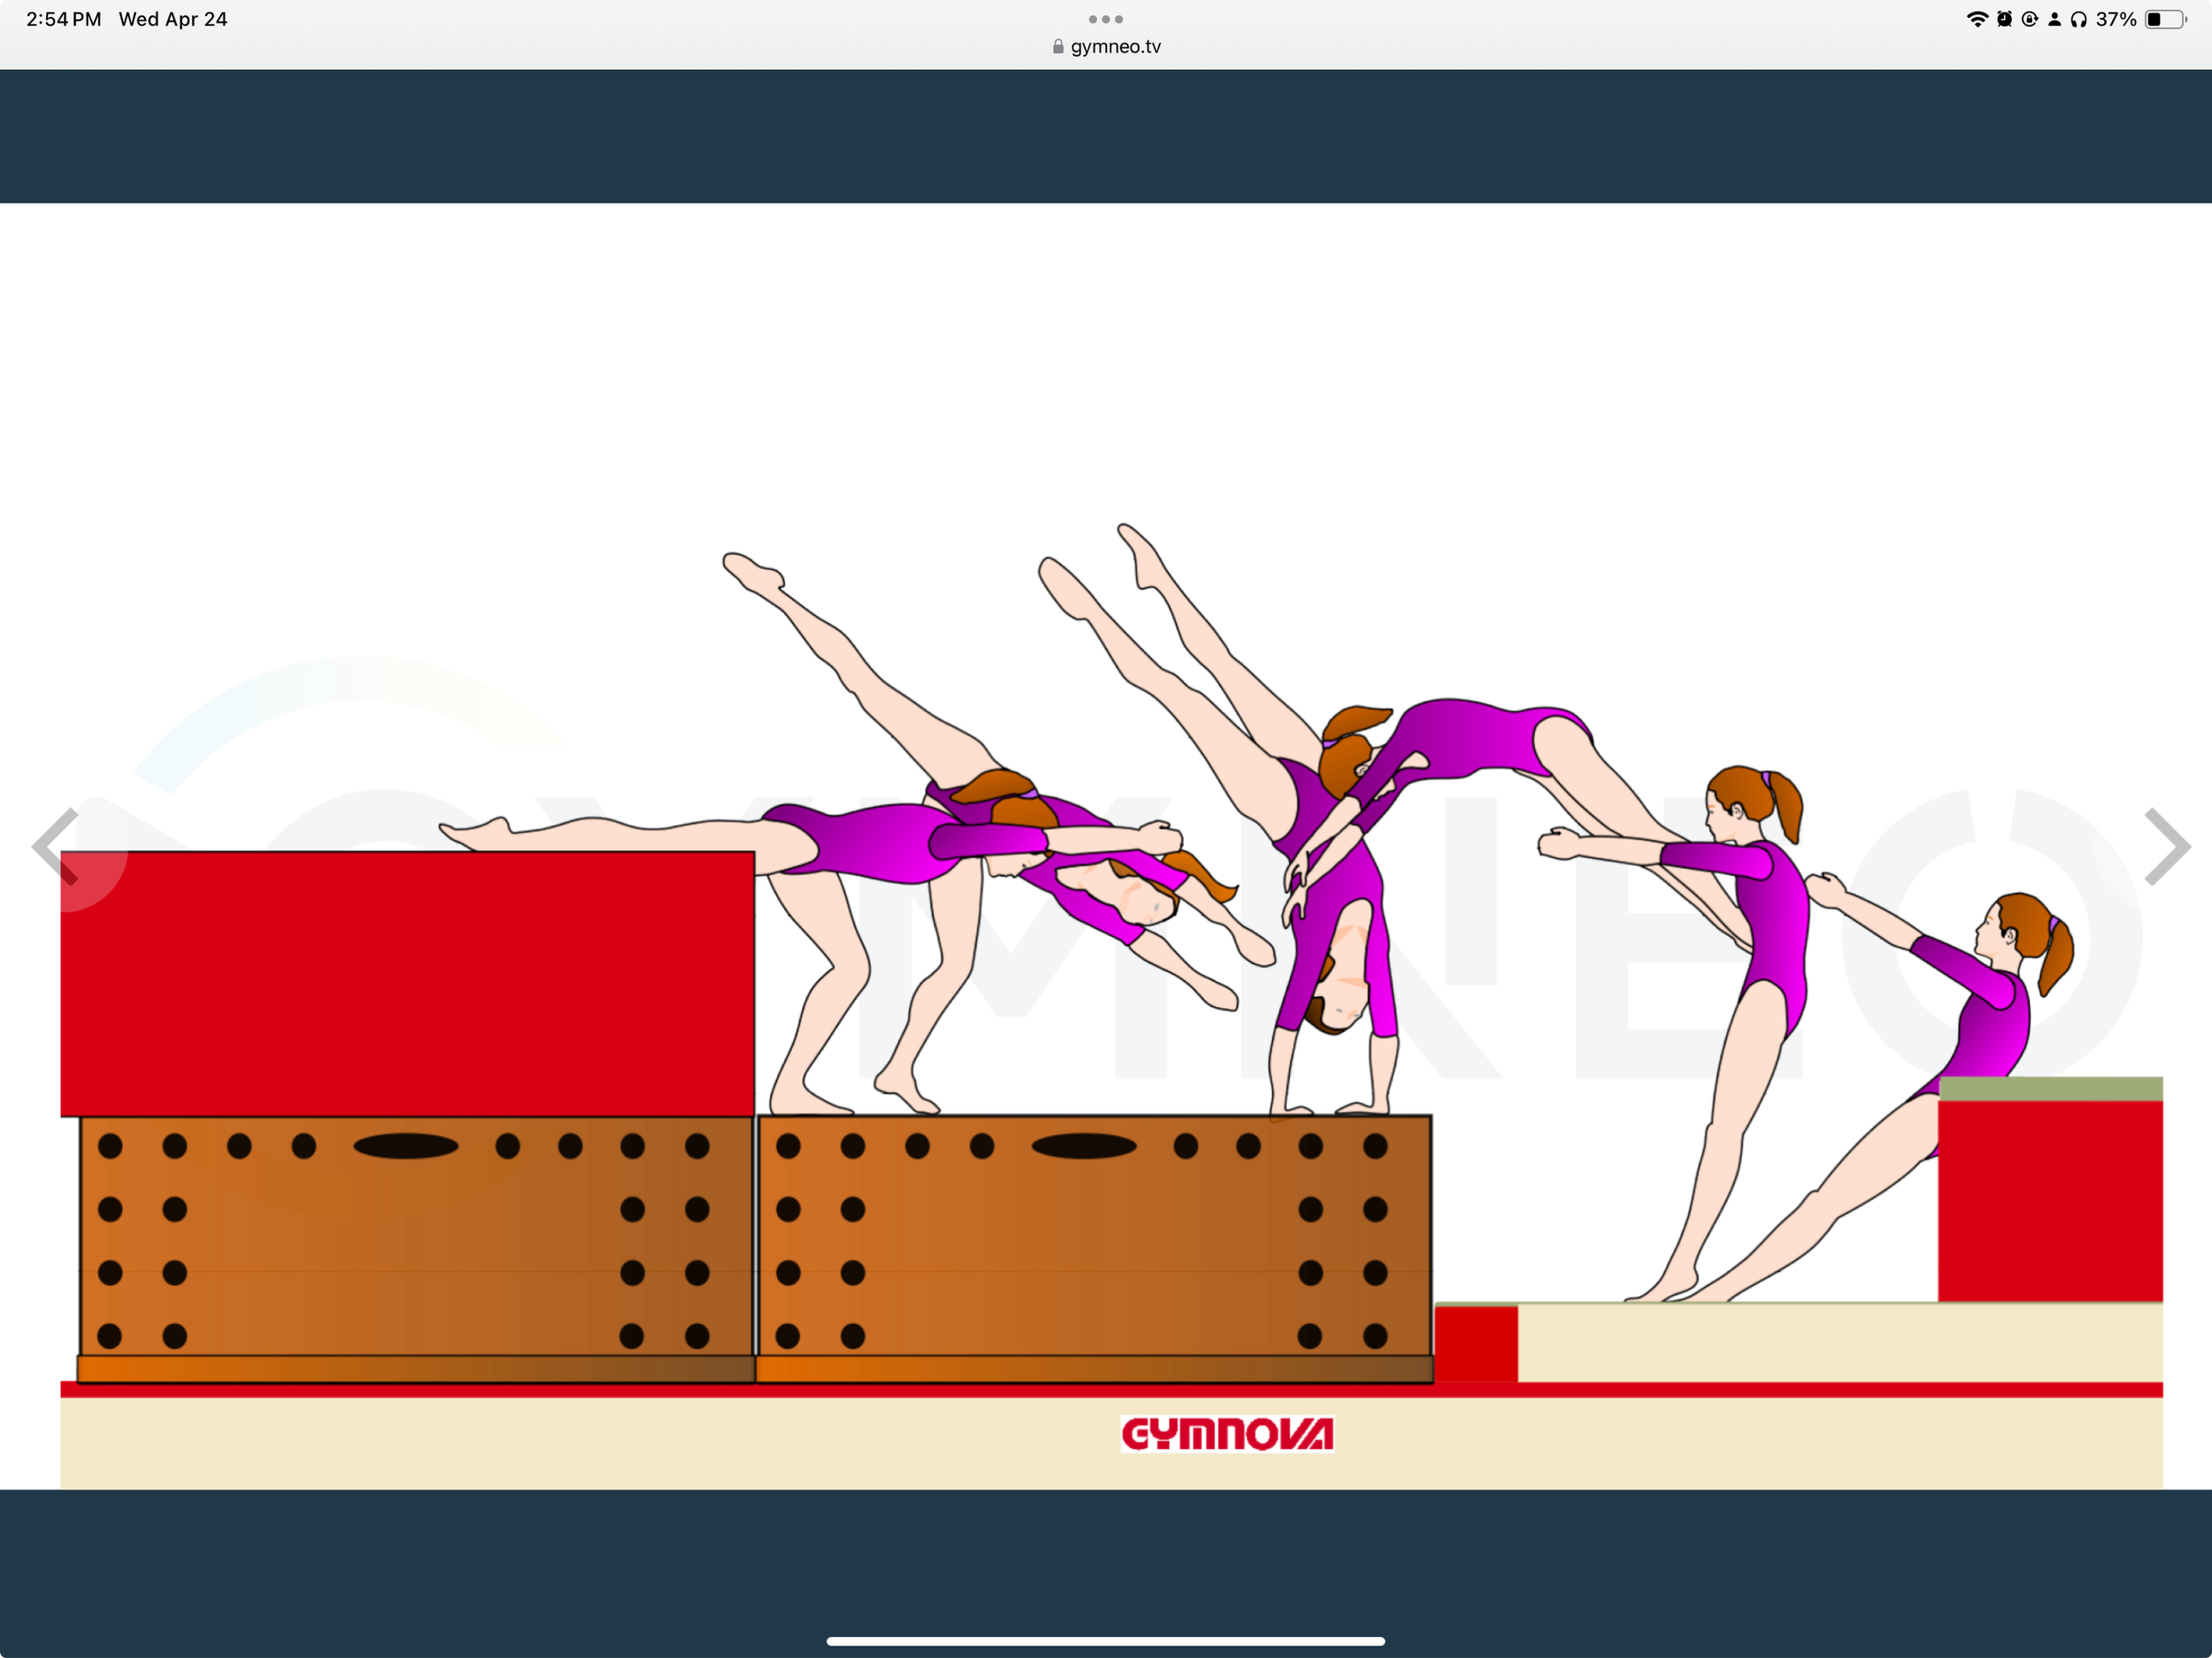The image size is (2212, 1658).
Task: Tap the home indicator bar at bottom
Action: pyautogui.click(x=1105, y=1641)
